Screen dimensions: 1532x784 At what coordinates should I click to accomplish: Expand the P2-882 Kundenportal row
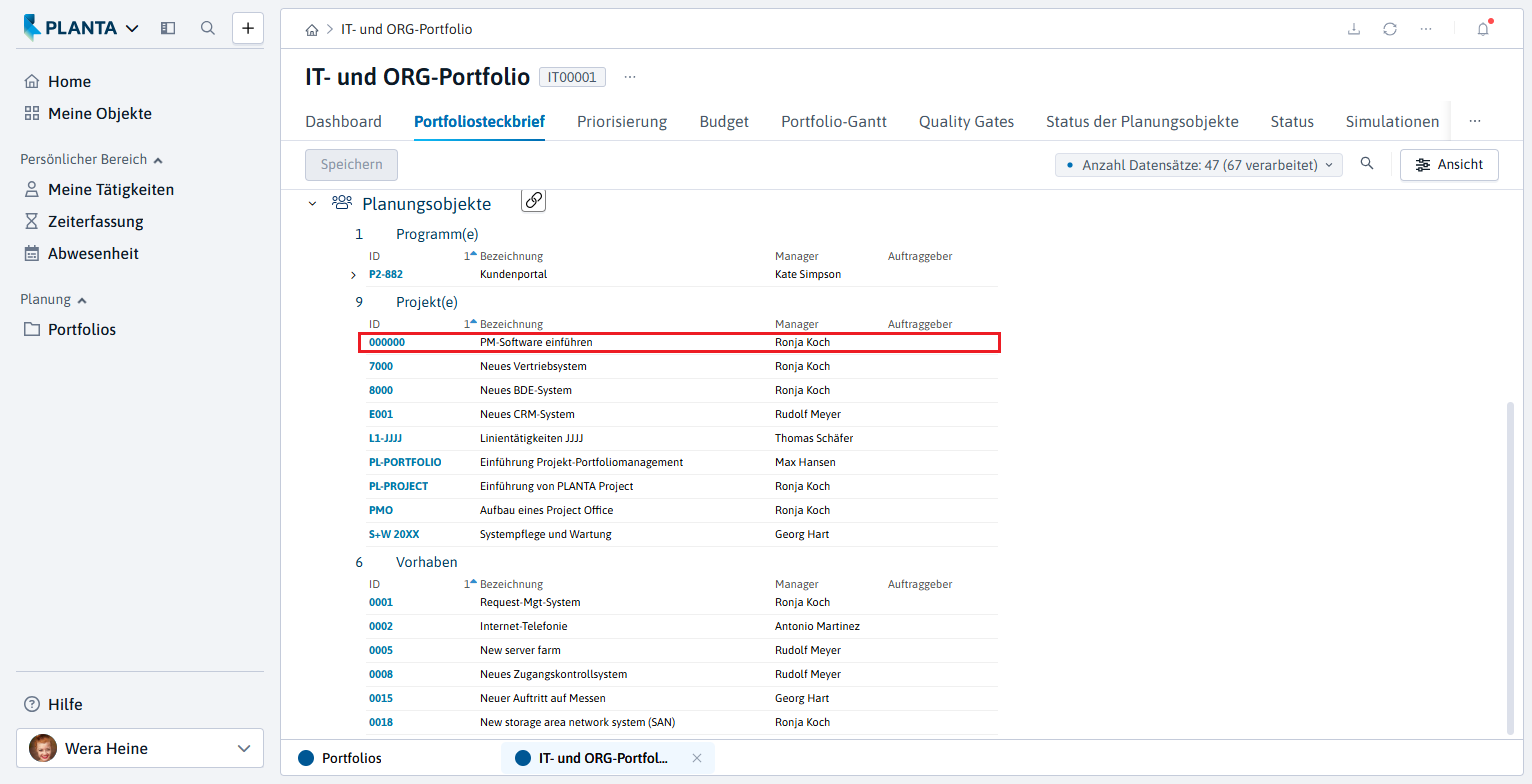tap(353, 275)
